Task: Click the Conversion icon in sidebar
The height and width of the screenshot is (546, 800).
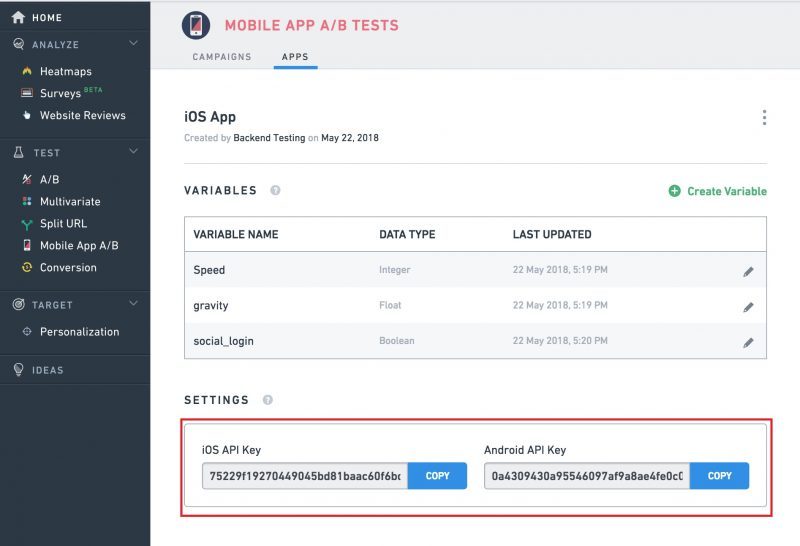Action: pyautogui.click(x=27, y=267)
